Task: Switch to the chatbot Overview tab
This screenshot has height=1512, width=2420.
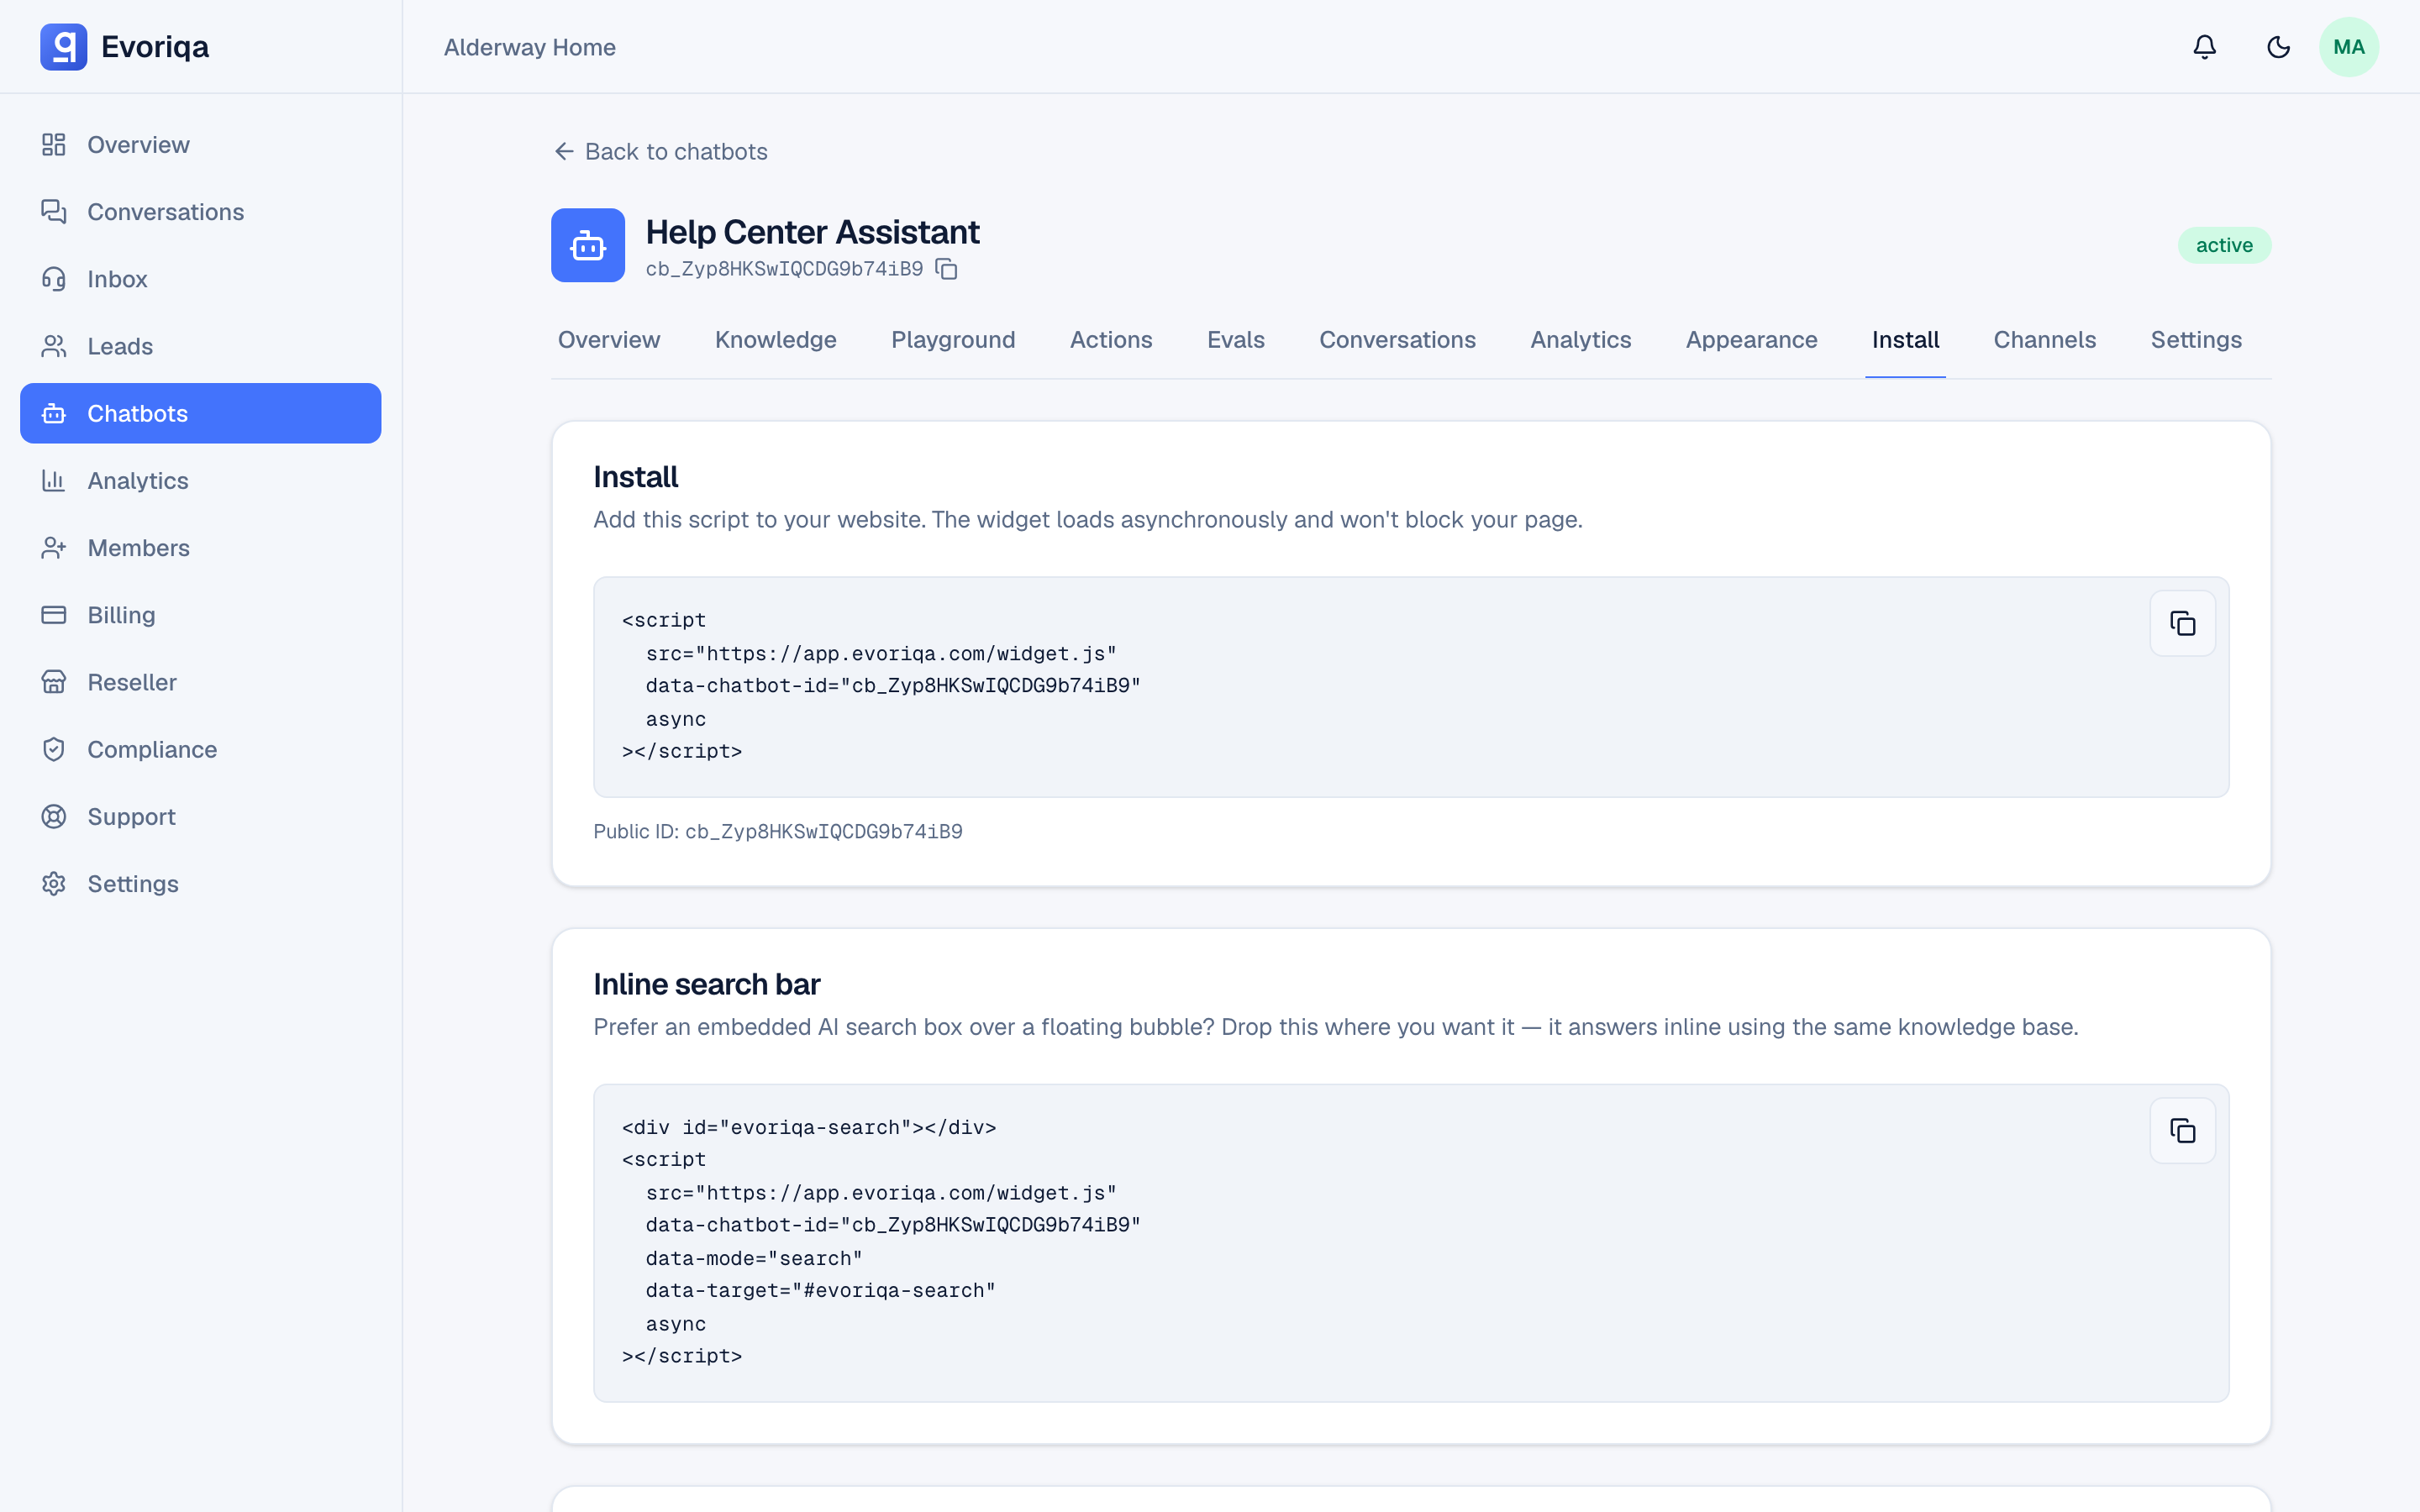Action: (x=609, y=340)
